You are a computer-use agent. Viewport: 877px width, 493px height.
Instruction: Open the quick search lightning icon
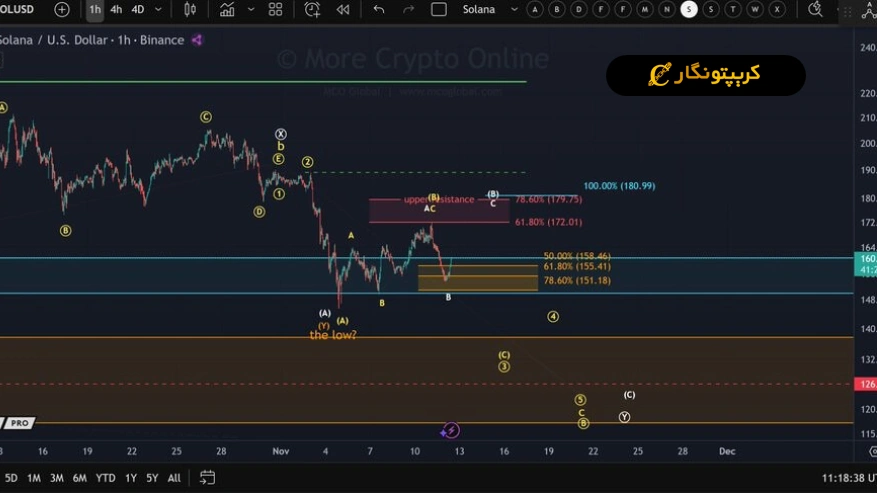(816, 10)
